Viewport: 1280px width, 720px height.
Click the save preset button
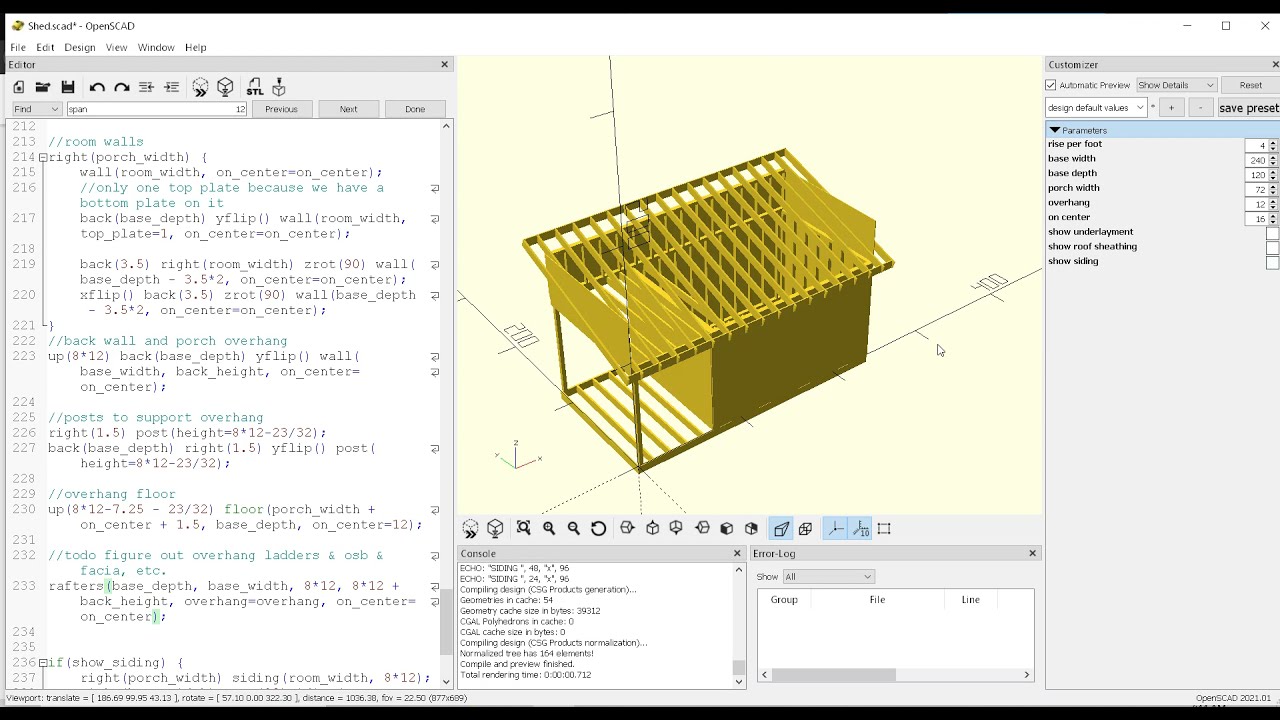(x=1248, y=108)
